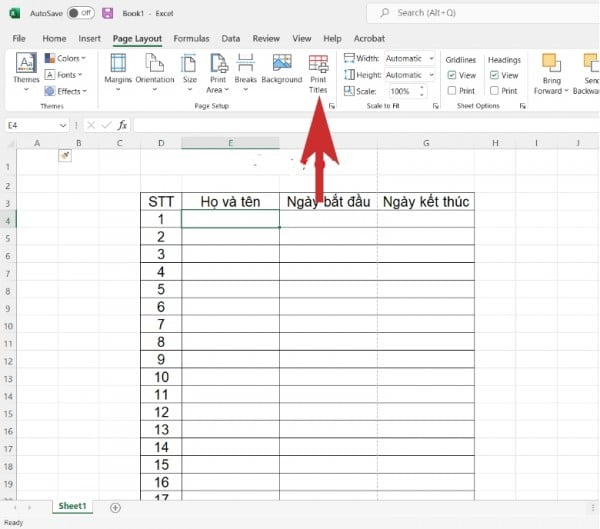Screen dimensions: 600x529
Task: Select the STT cell containing 10
Action: [161, 377]
